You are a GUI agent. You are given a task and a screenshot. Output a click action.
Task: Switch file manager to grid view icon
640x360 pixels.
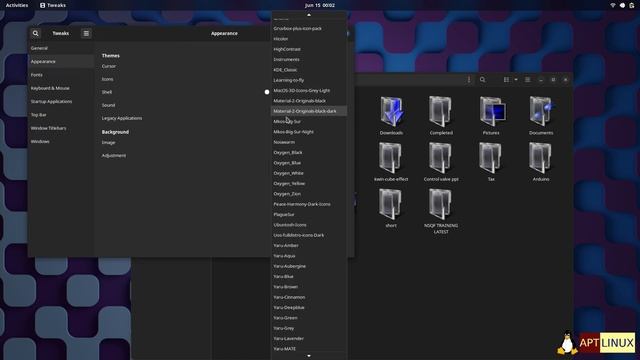(506, 80)
